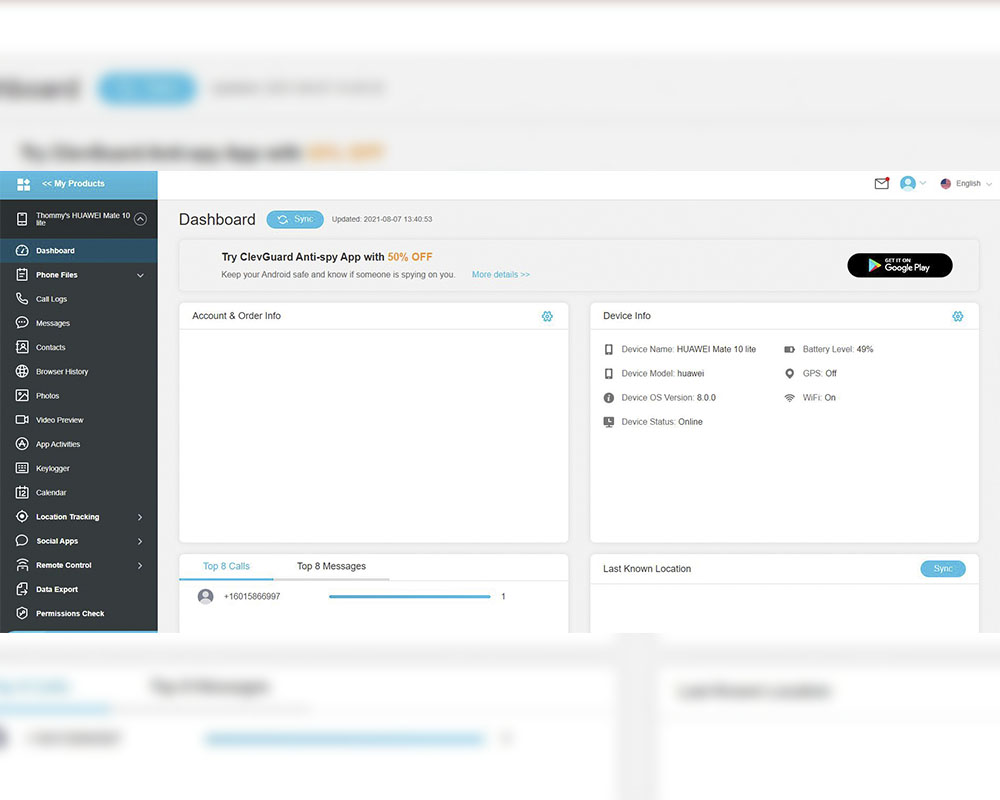This screenshot has width=1000, height=800.
Task: Click the WiFi On status entry
Action: pos(810,398)
